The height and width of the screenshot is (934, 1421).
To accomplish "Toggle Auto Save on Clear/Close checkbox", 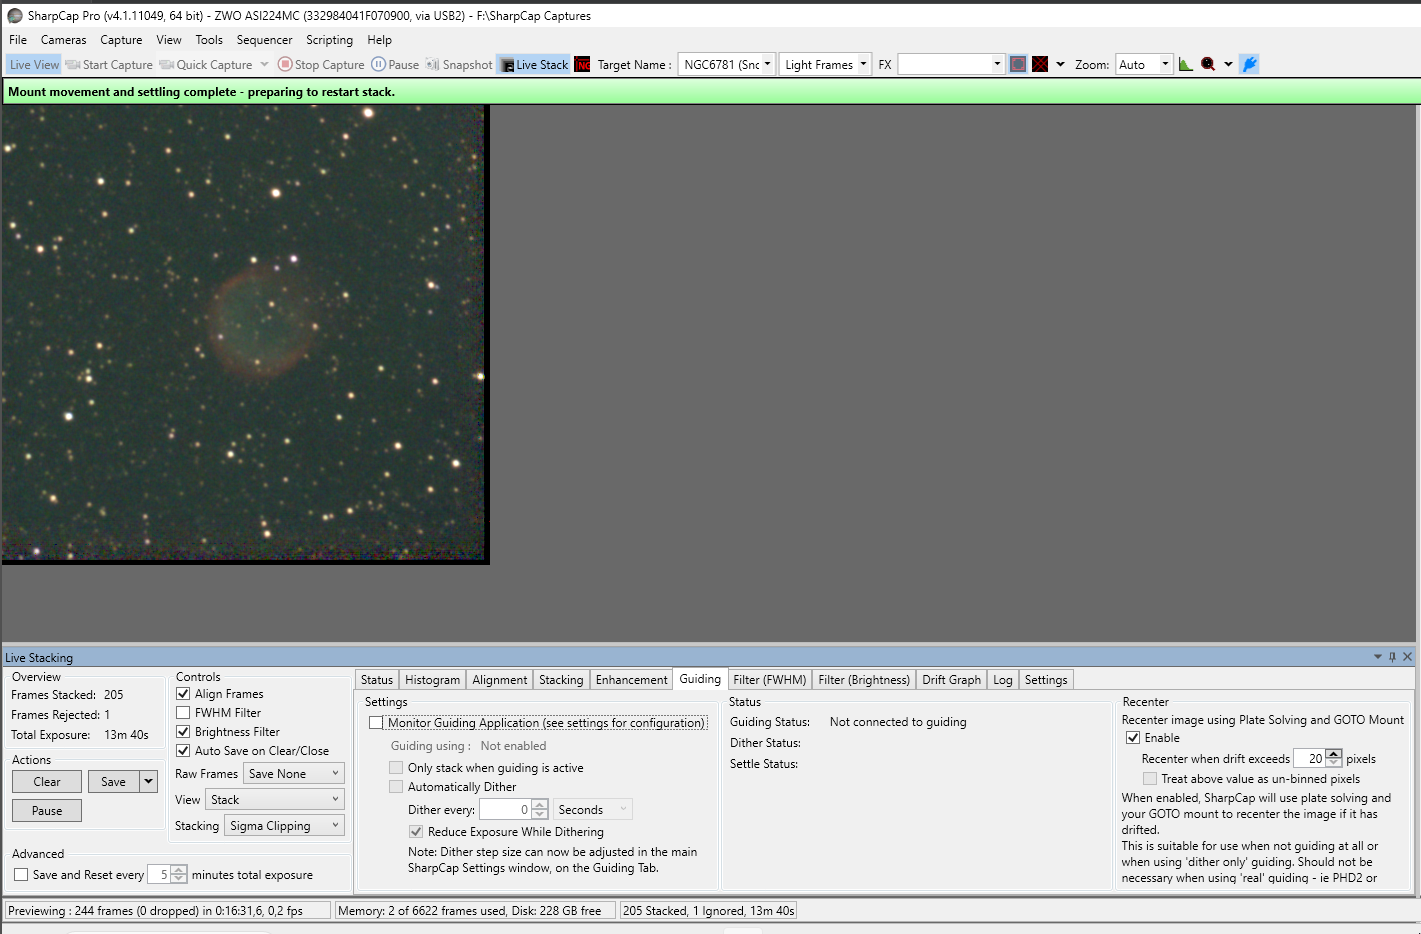I will point(183,750).
